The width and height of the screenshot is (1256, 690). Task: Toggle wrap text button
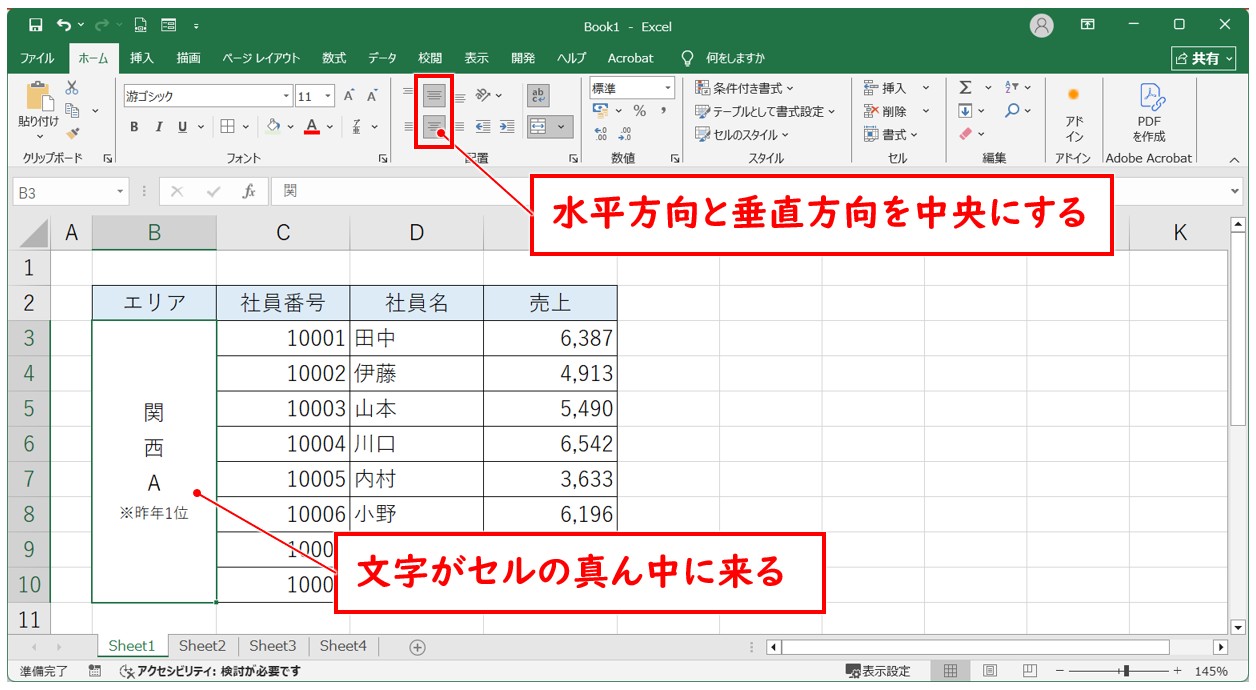(539, 96)
